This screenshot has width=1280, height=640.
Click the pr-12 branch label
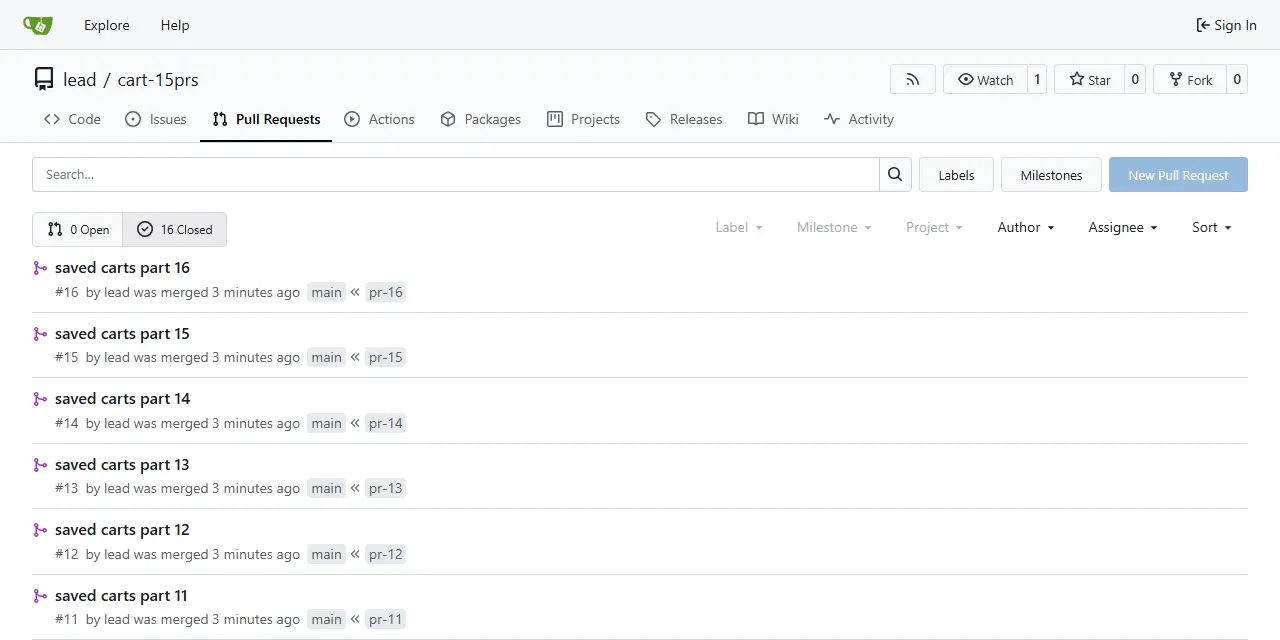pyautogui.click(x=385, y=554)
